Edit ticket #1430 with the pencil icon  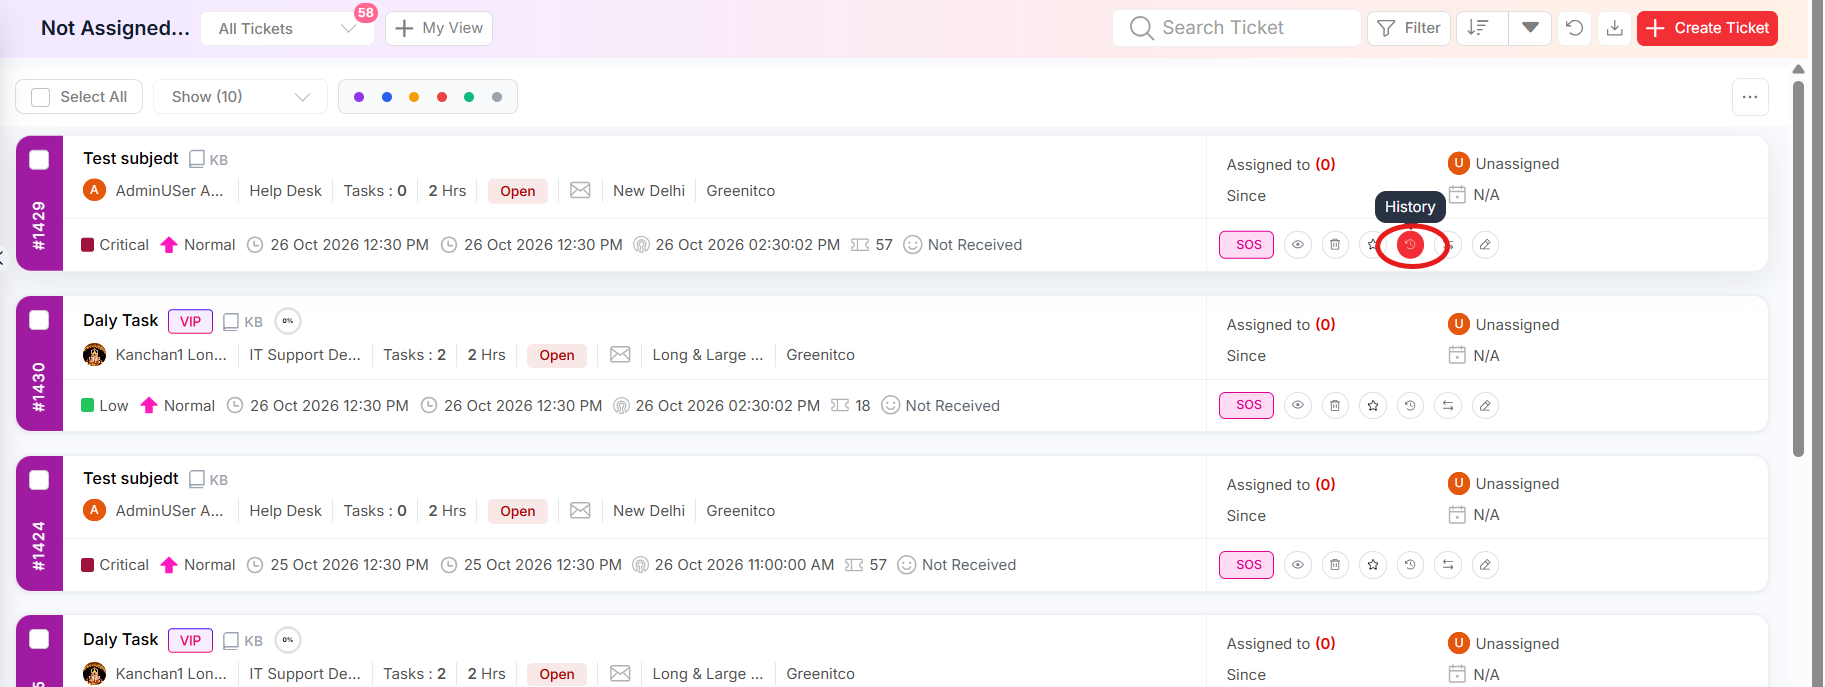[x=1485, y=405]
